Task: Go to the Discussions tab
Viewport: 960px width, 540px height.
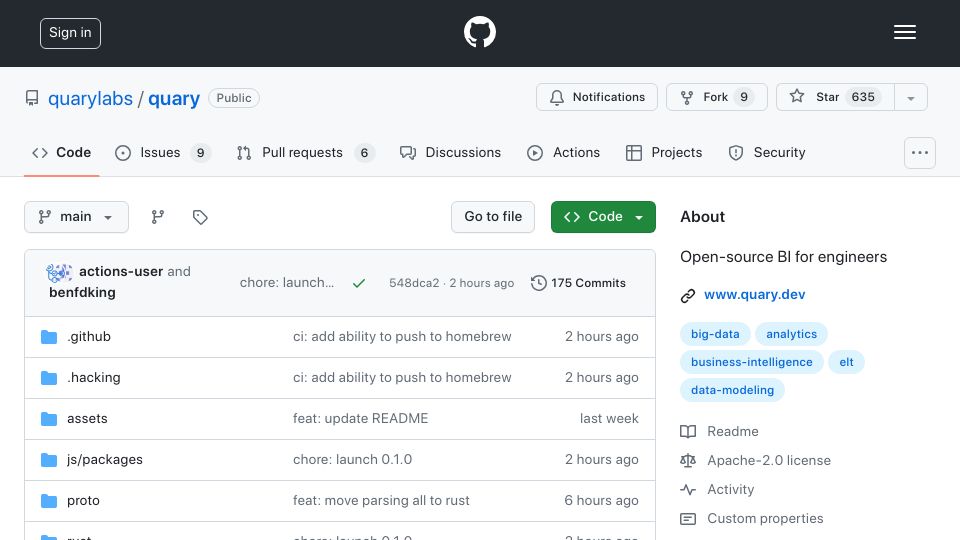Action: point(450,152)
